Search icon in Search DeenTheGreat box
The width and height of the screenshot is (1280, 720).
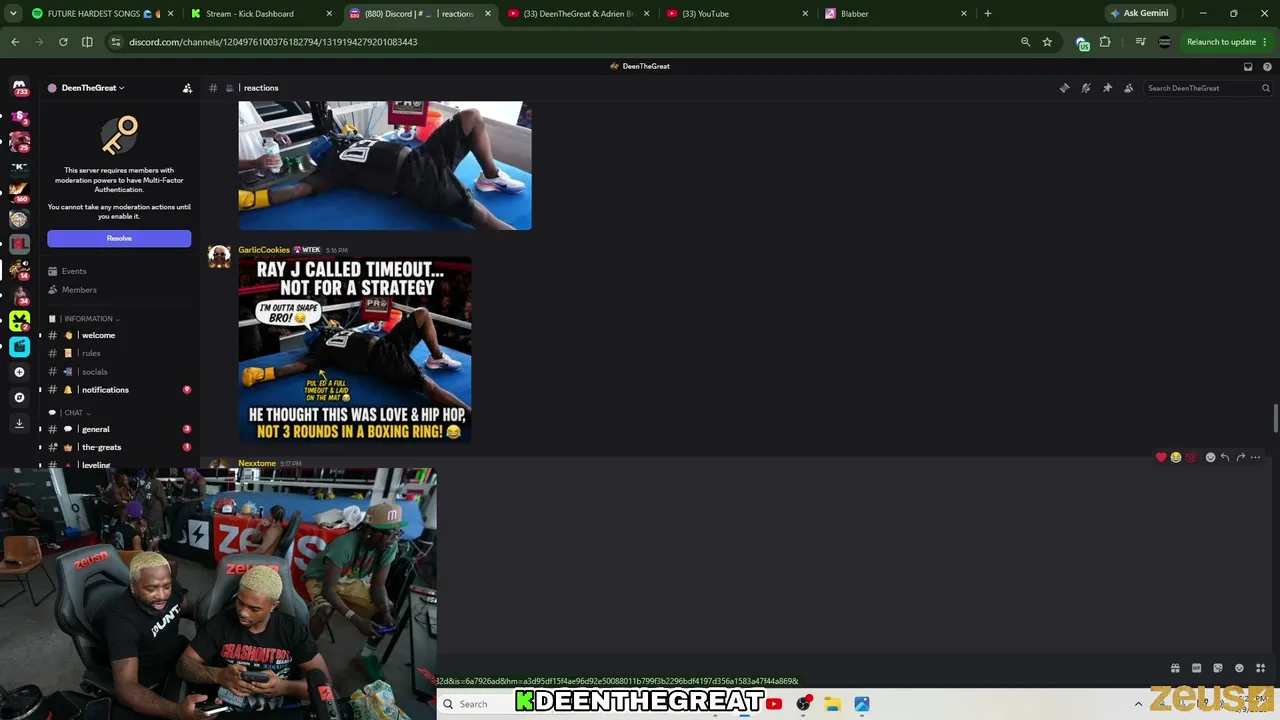[1265, 88]
